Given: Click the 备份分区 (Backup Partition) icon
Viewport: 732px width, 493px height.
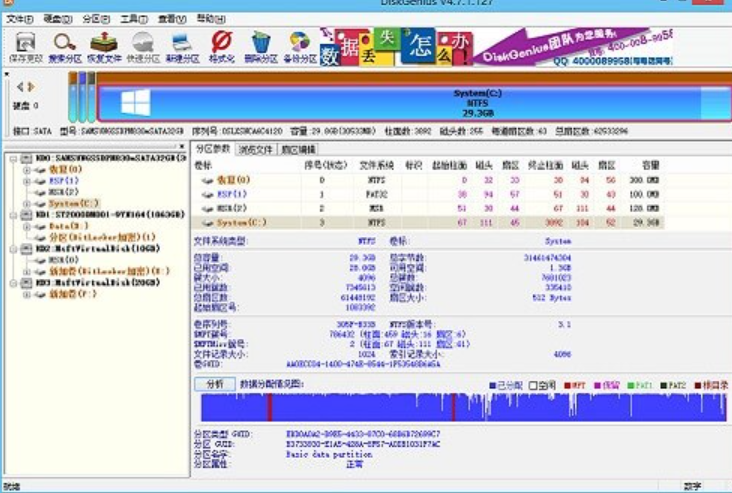Looking at the screenshot, I should [299, 47].
